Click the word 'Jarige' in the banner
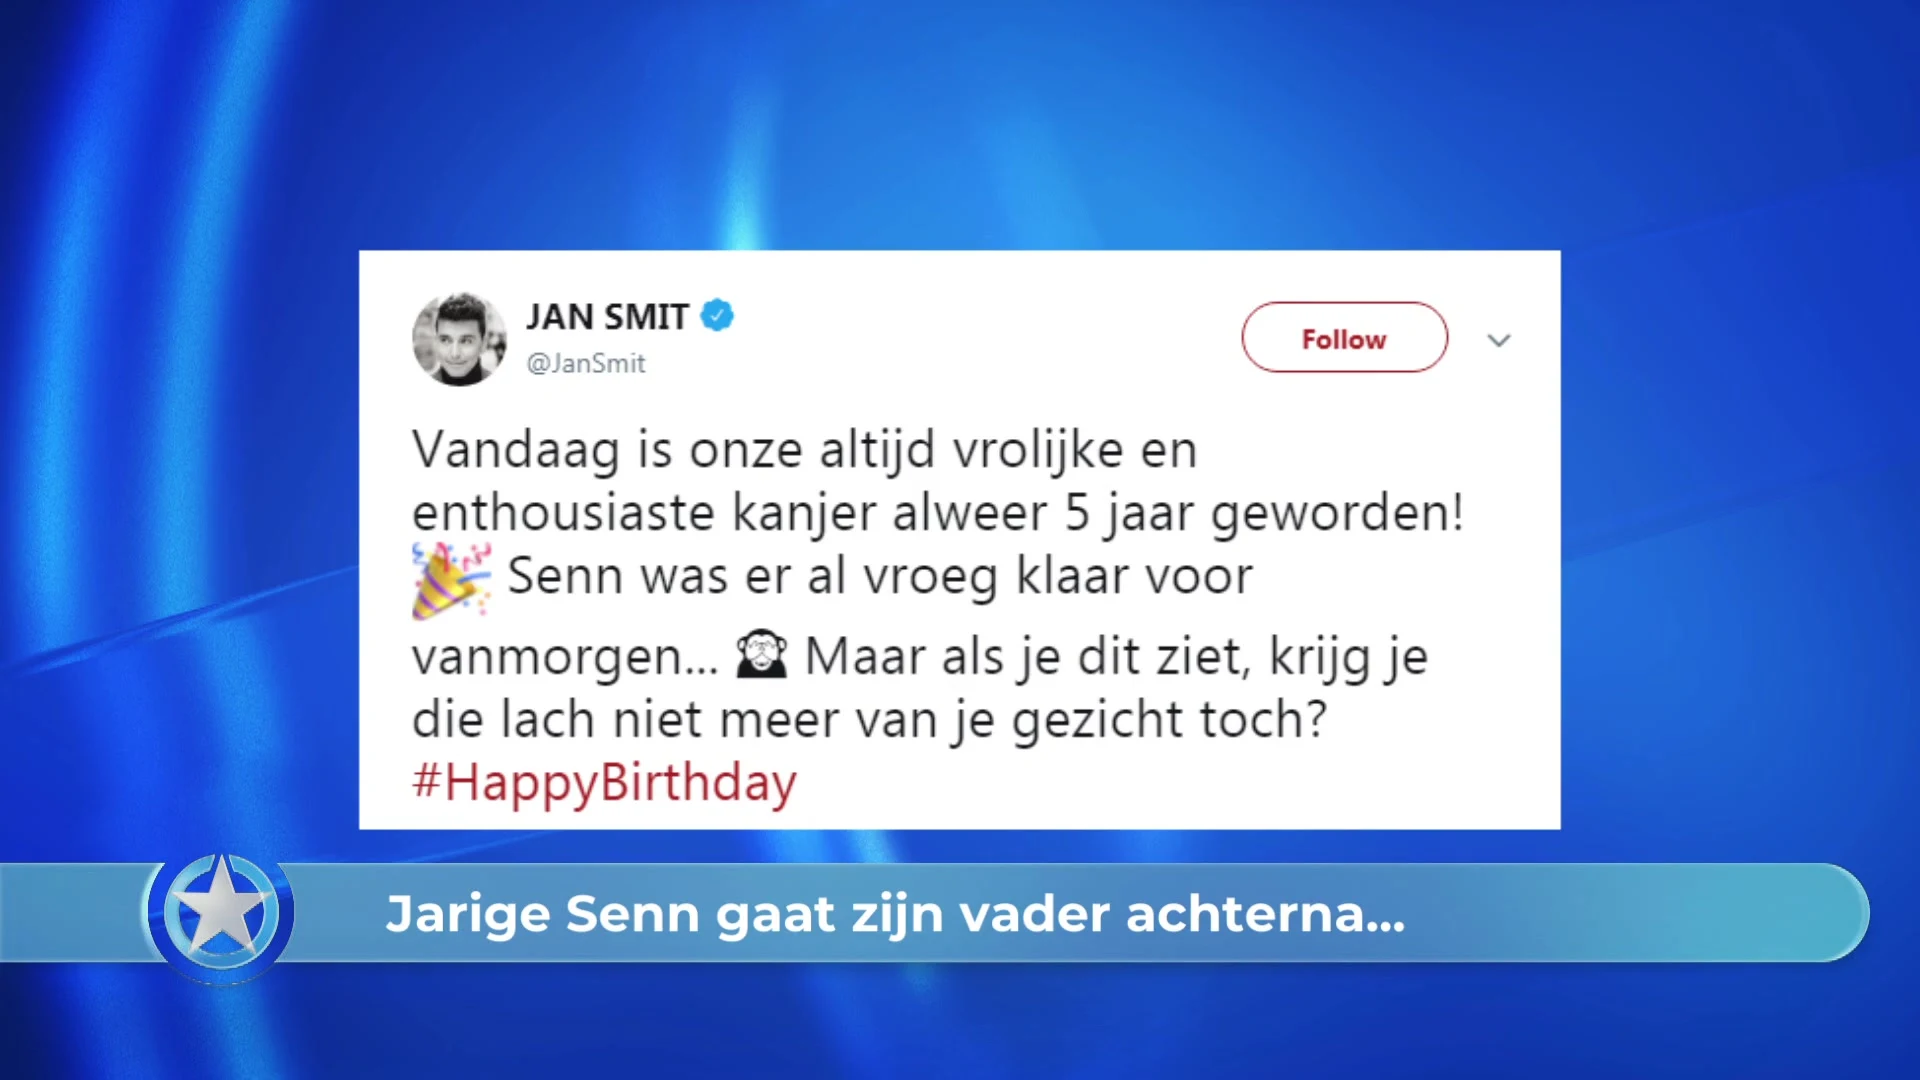This screenshot has width=1920, height=1080. click(x=468, y=915)
